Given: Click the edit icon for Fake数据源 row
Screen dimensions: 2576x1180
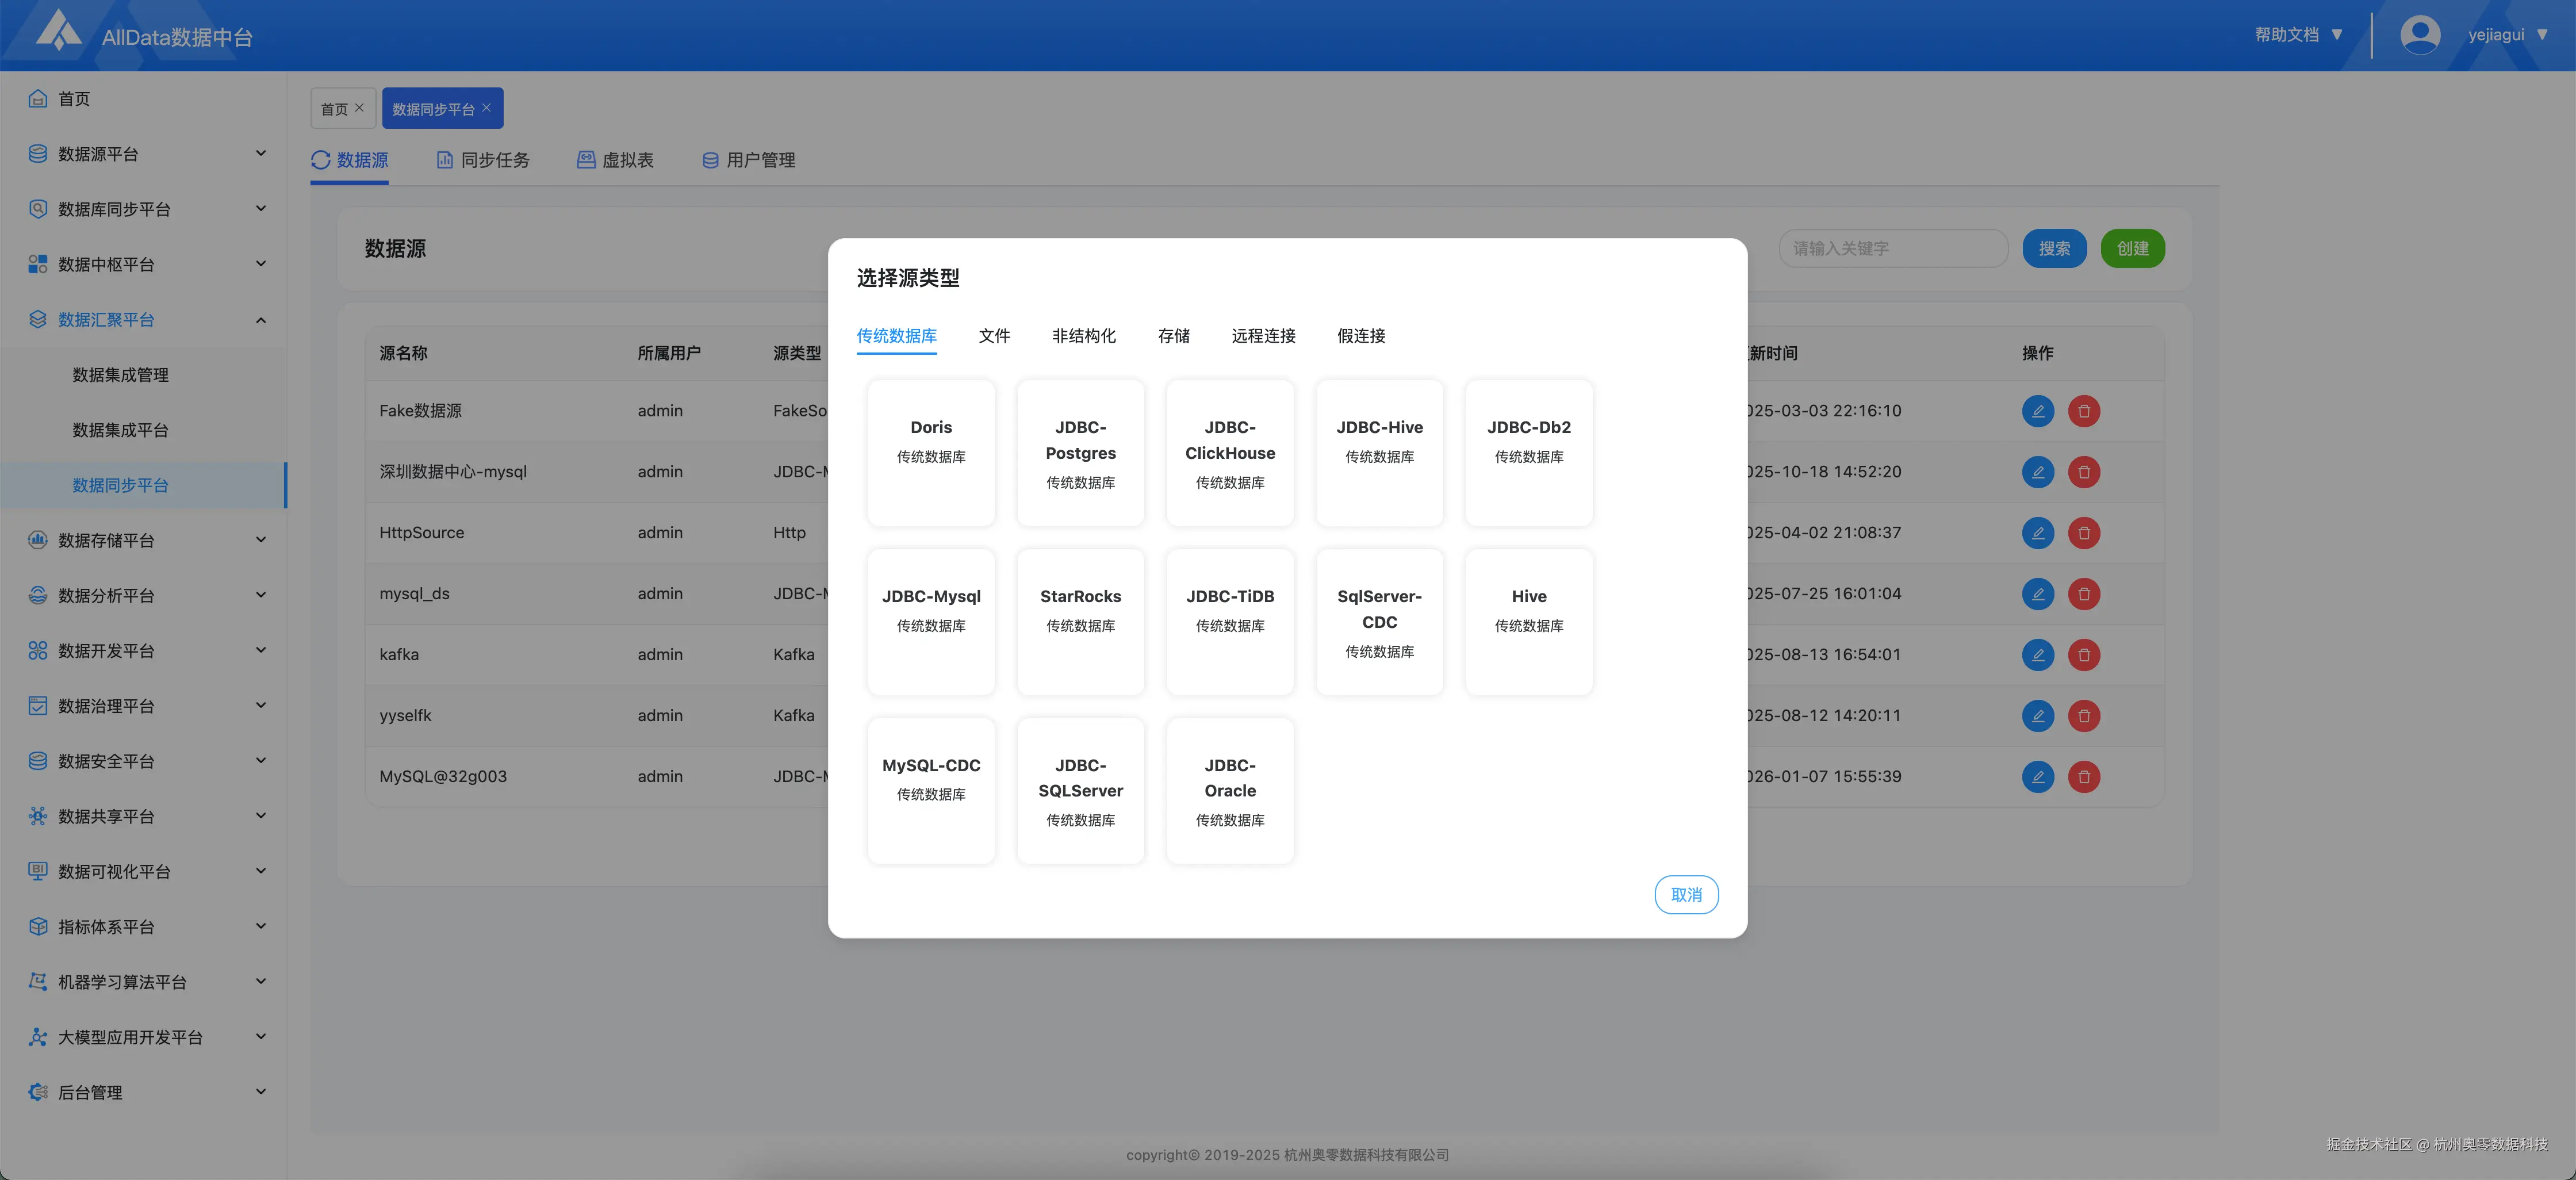Looking at the screenshot, I should coord(2037,411).
